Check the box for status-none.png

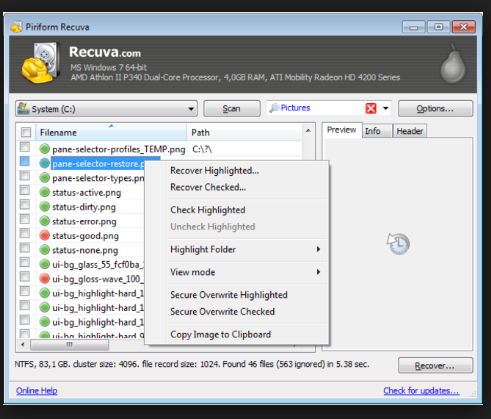click(25, 248)
